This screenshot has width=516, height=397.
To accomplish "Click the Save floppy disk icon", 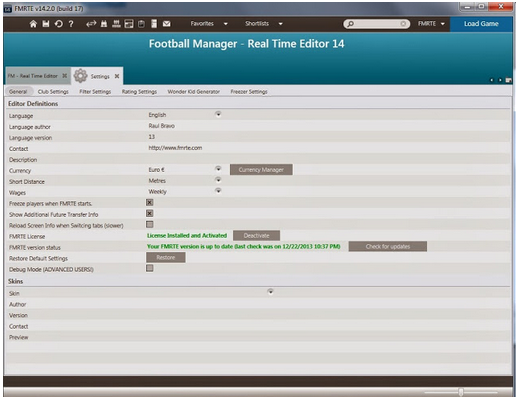I will coord(46,24).
